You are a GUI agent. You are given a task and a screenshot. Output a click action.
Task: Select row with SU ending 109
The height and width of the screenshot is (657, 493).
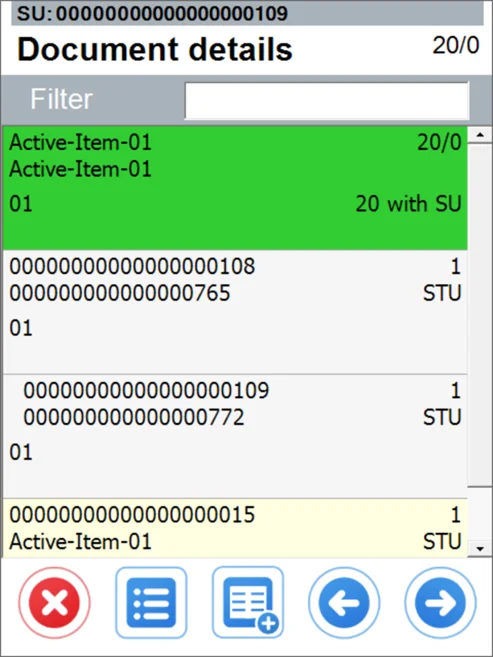(x=235, y=436)
